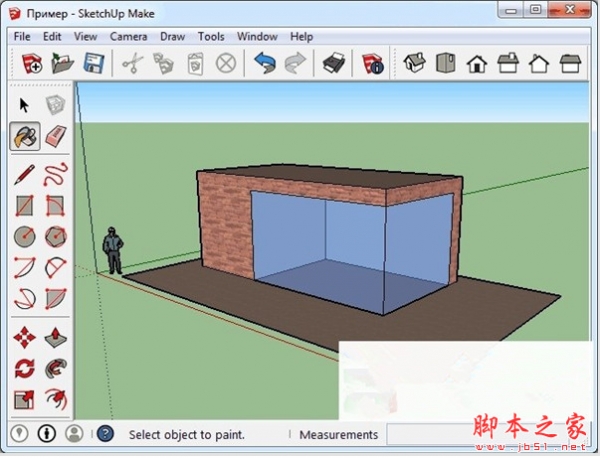The image size is (600, 458).
Task: Select the Pie arc tool
Action: [x=56, y=298]
